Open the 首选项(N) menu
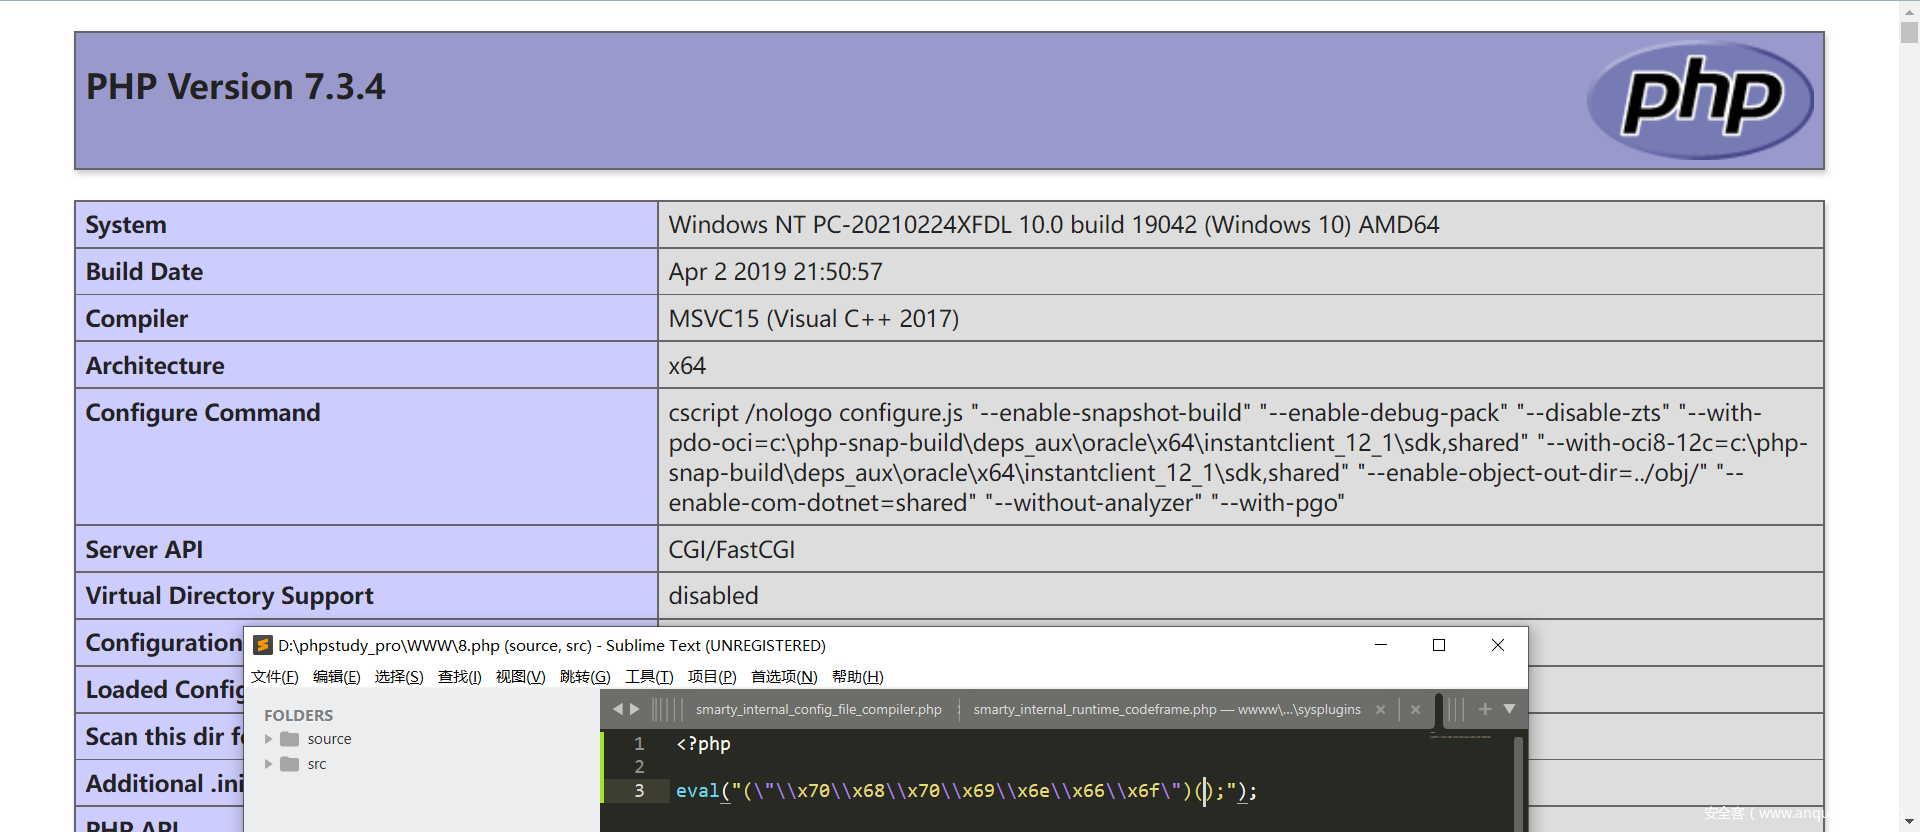The image size is (1920, 832). 784,677
